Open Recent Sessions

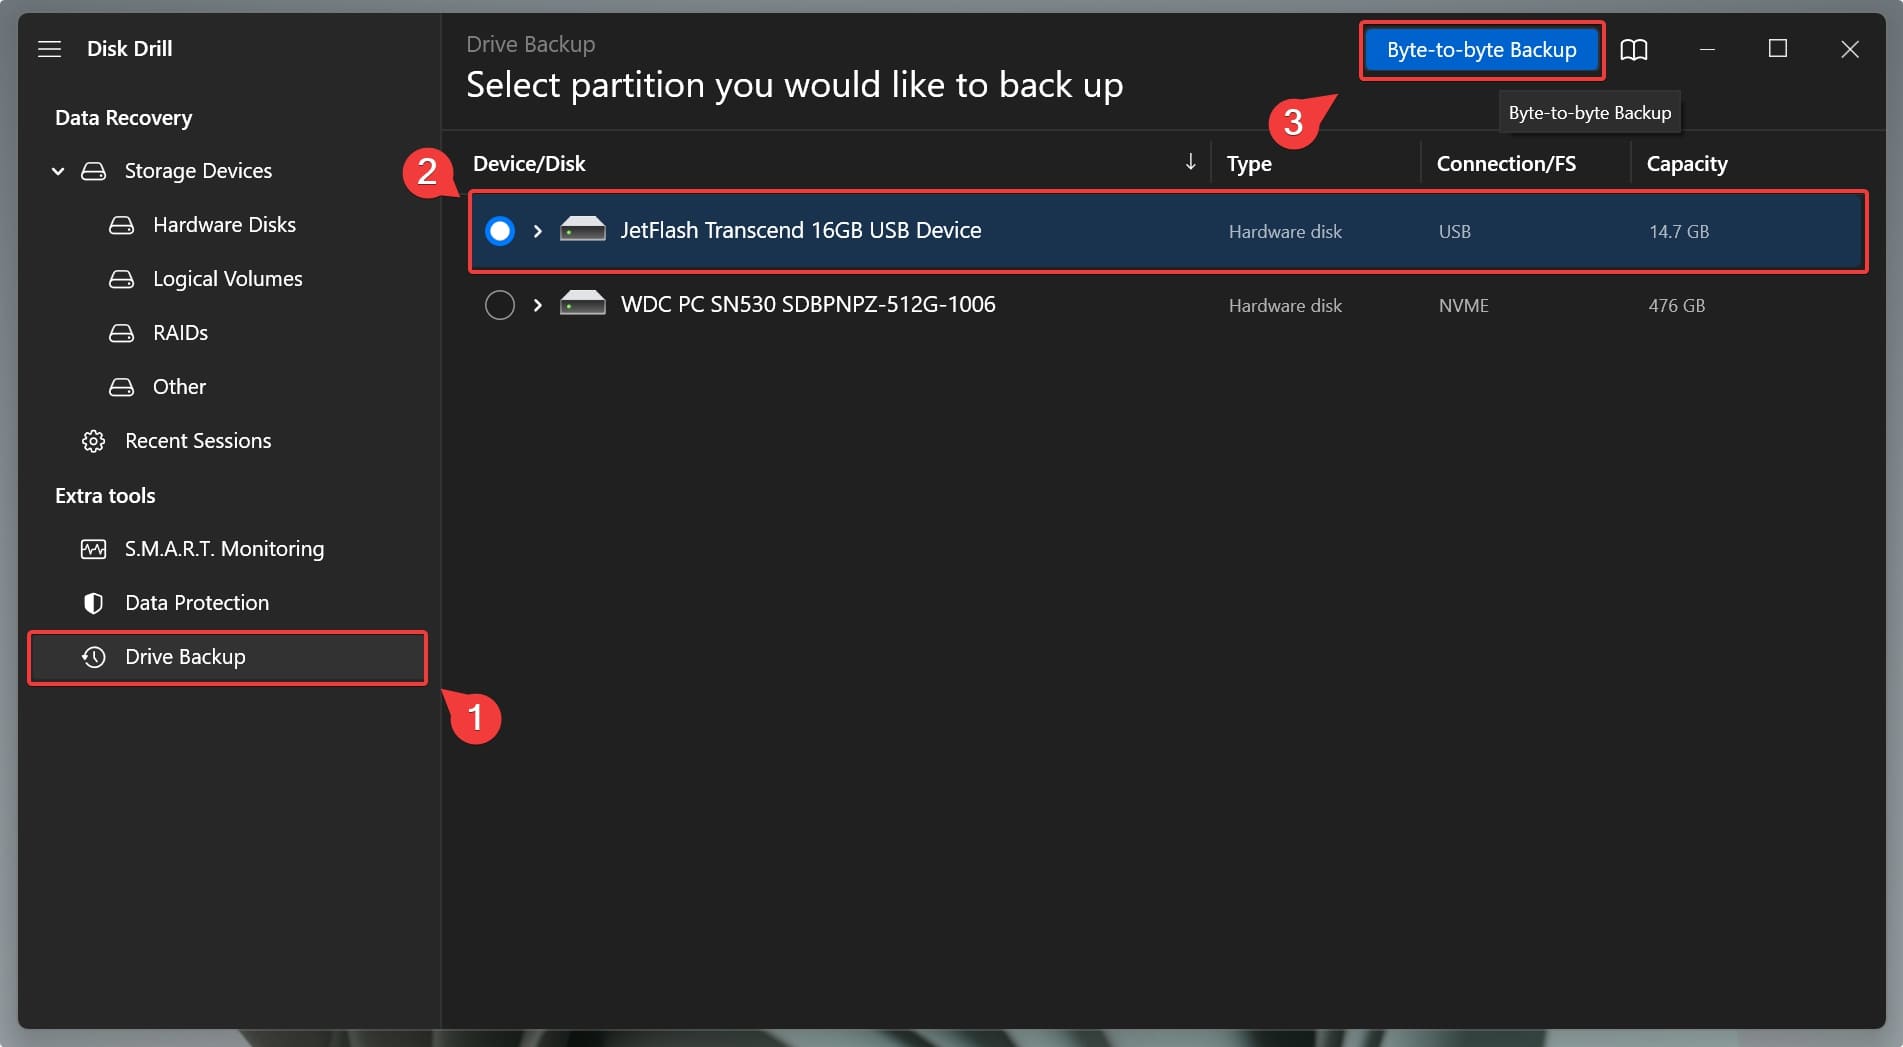[x=198, y=441]
